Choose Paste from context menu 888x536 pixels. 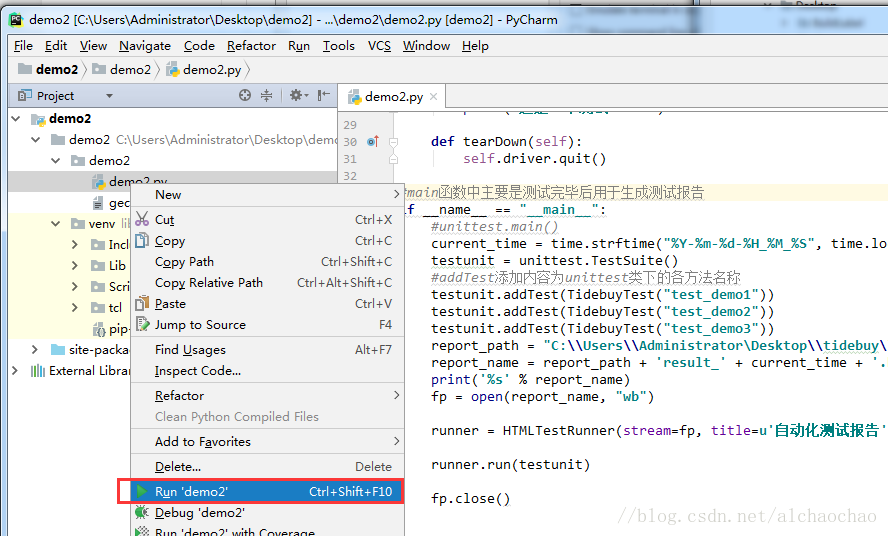(x=267, y=304)
